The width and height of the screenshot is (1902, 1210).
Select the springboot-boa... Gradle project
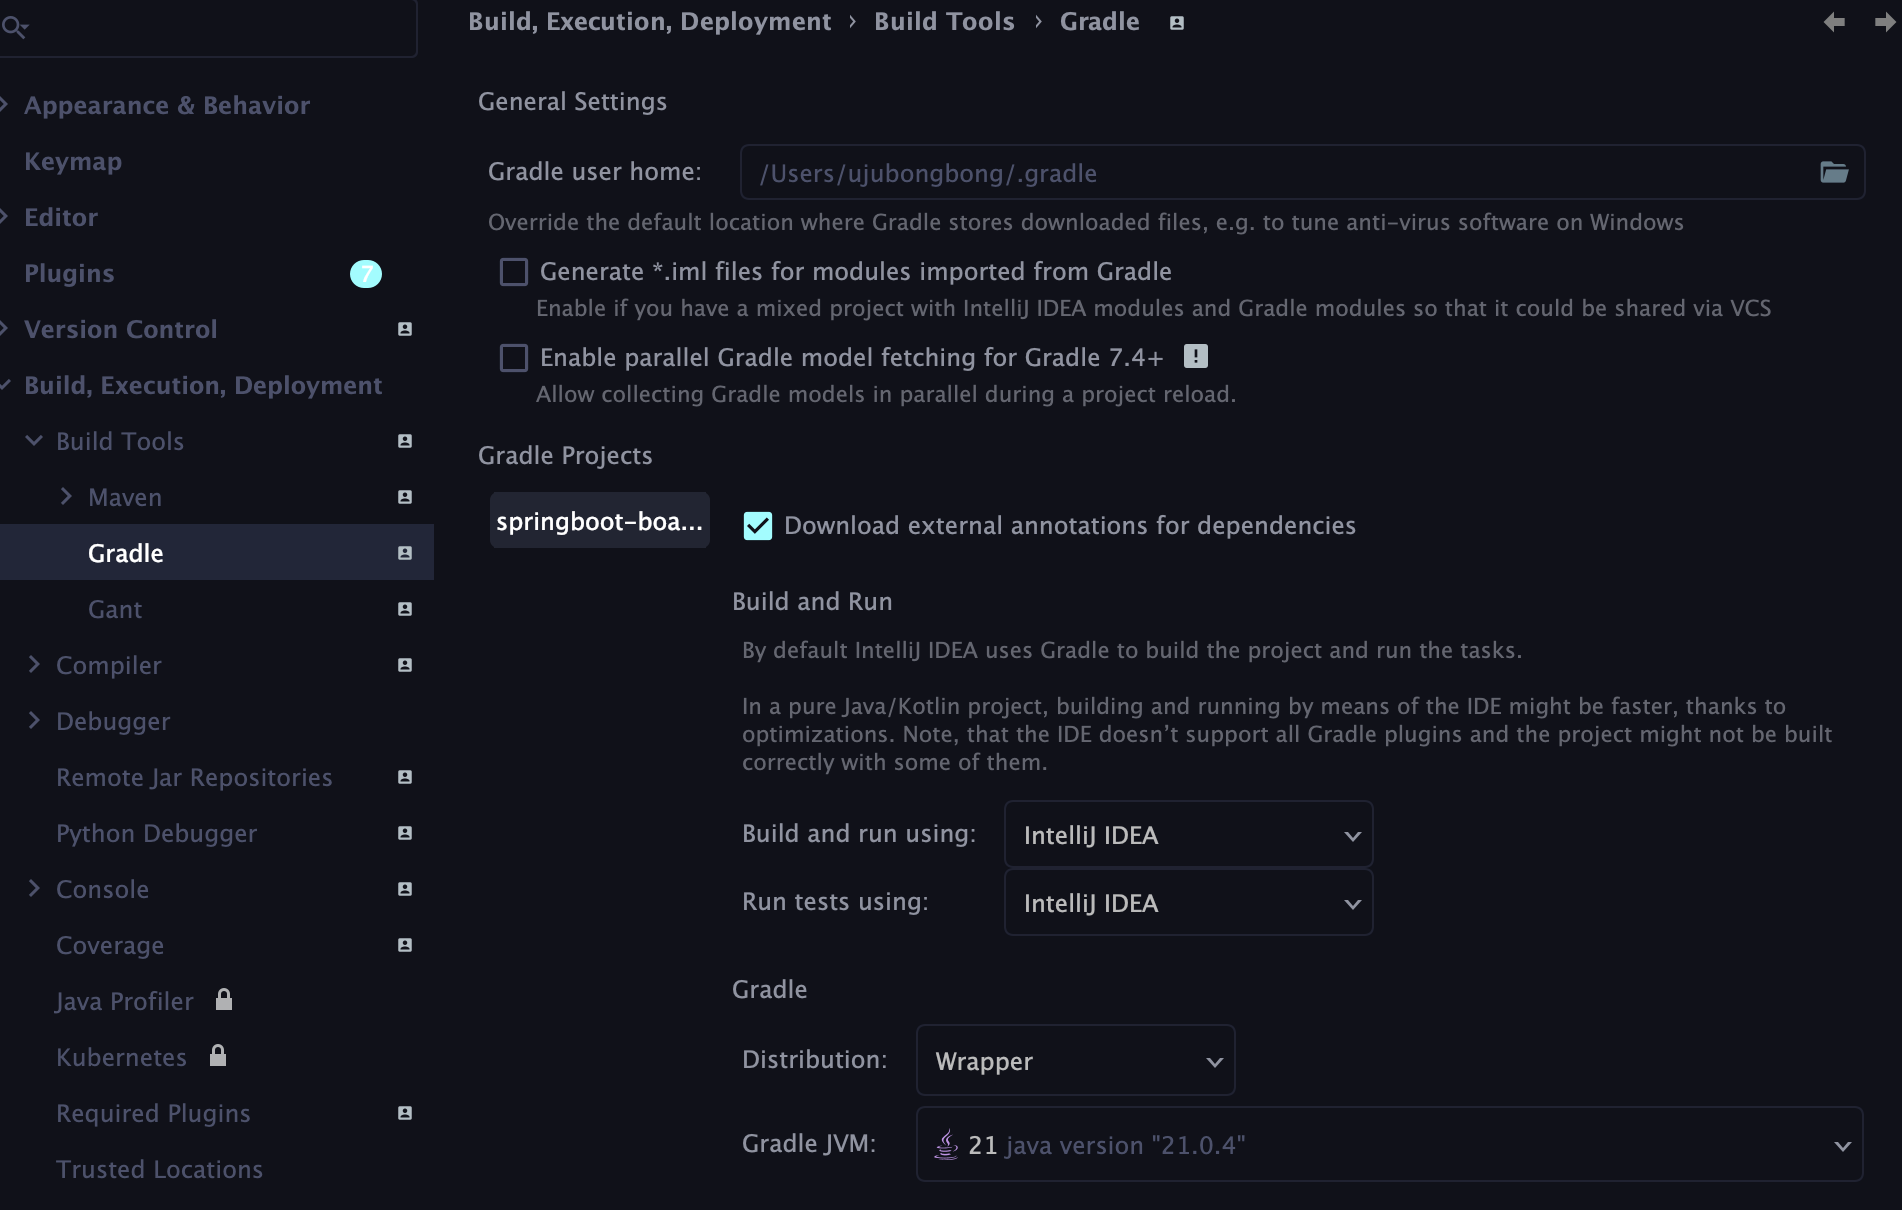coord(599,520)
